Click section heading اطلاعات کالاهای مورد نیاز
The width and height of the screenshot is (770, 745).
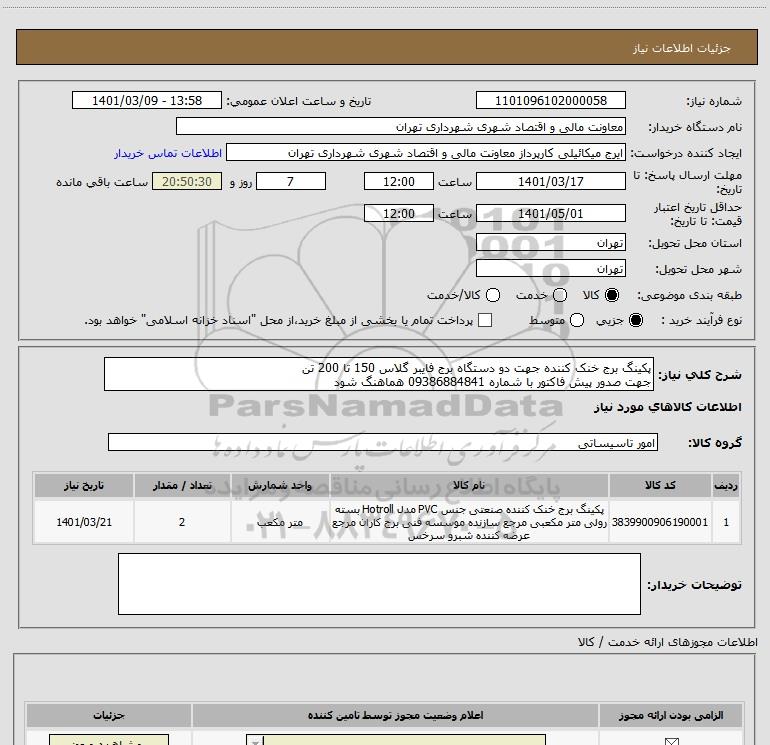(667, 407)
